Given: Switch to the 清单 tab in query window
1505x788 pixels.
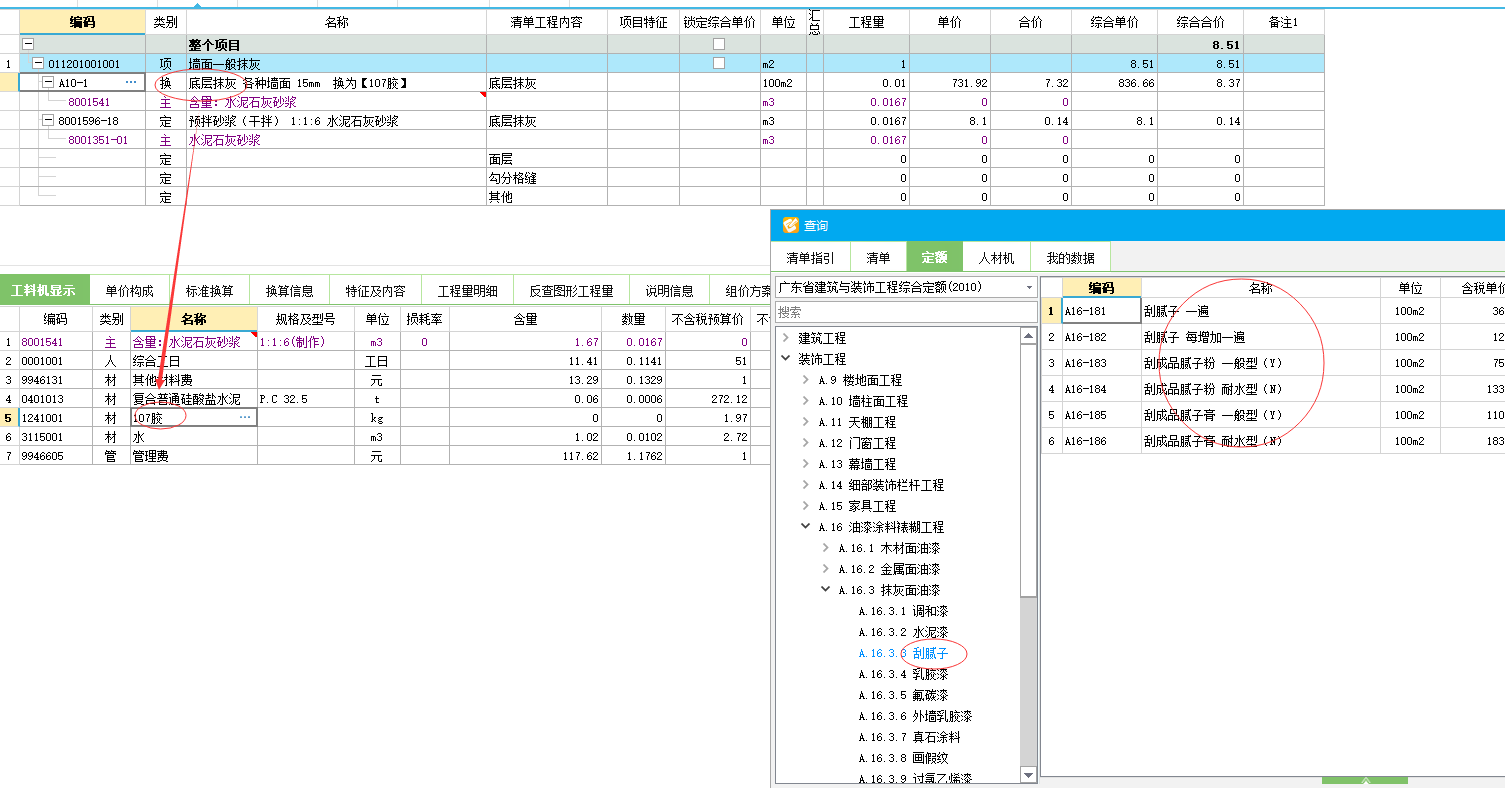Looking at the screenshot, I should pyautogui.click(x=878, y=258).
